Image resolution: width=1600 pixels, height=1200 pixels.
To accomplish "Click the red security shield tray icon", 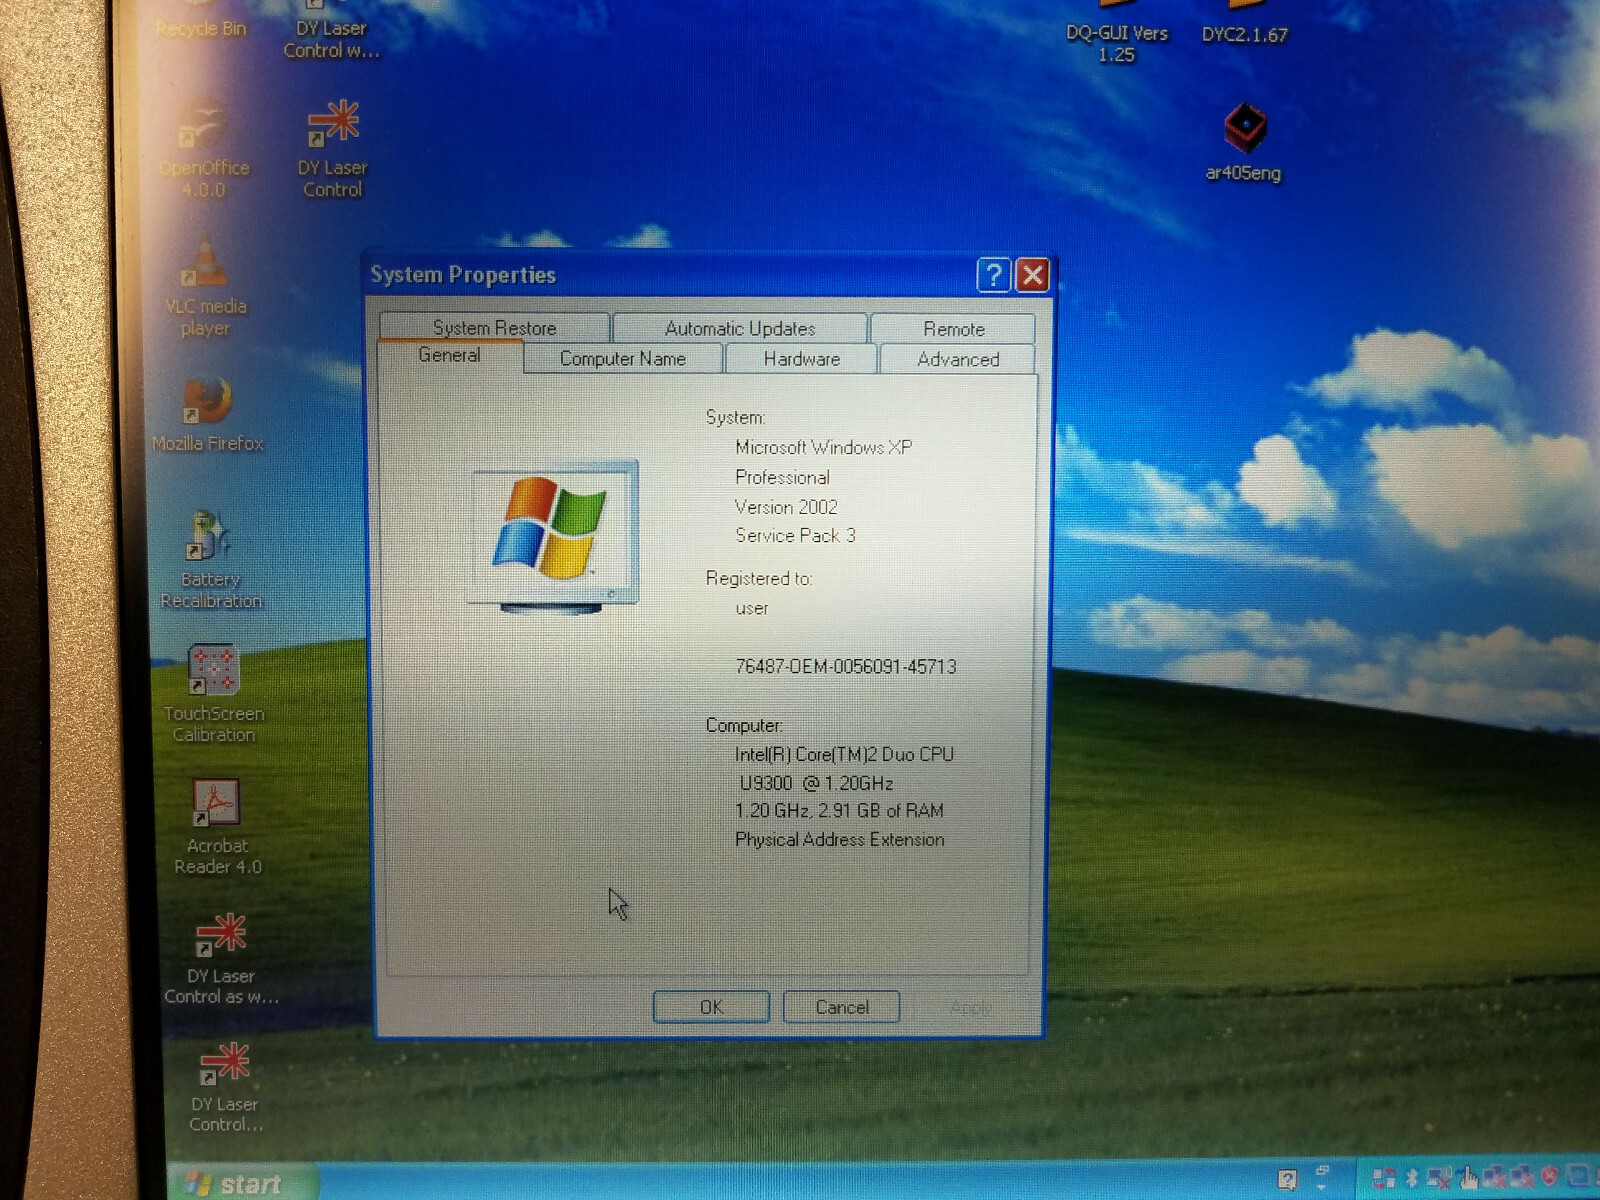I will (1549, 1176).
